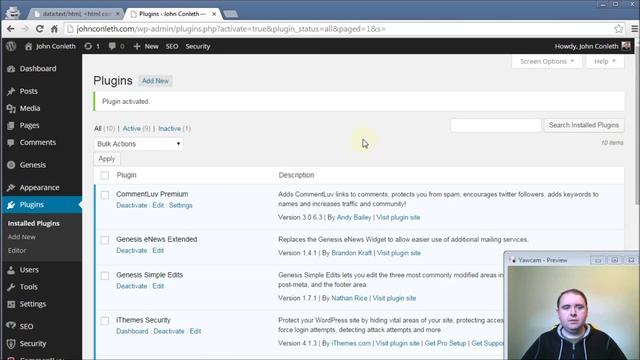Click the plus New icon in admin bar
640x360 pixels.
pyautogui.click(x=137, y=46)
